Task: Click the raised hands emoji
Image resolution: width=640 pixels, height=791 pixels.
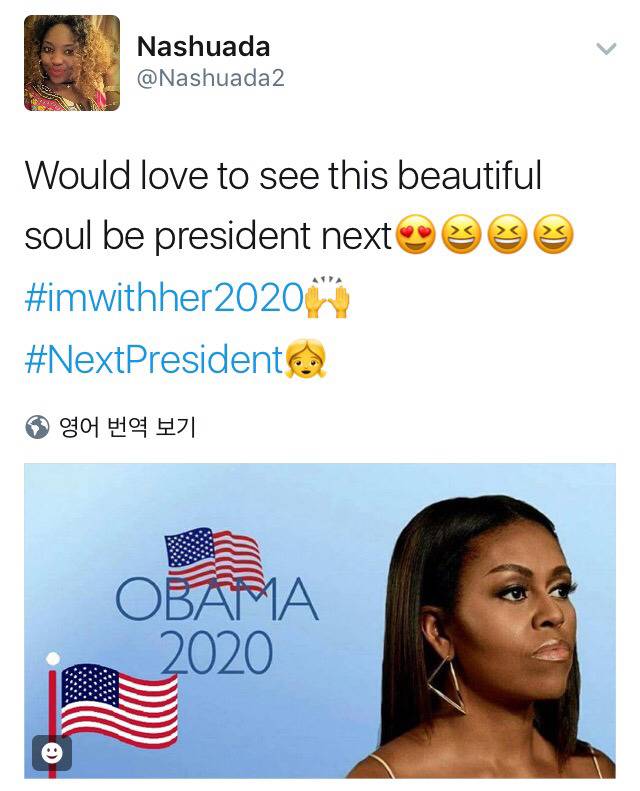Action: pyautogui.click(x=327, y=297)
